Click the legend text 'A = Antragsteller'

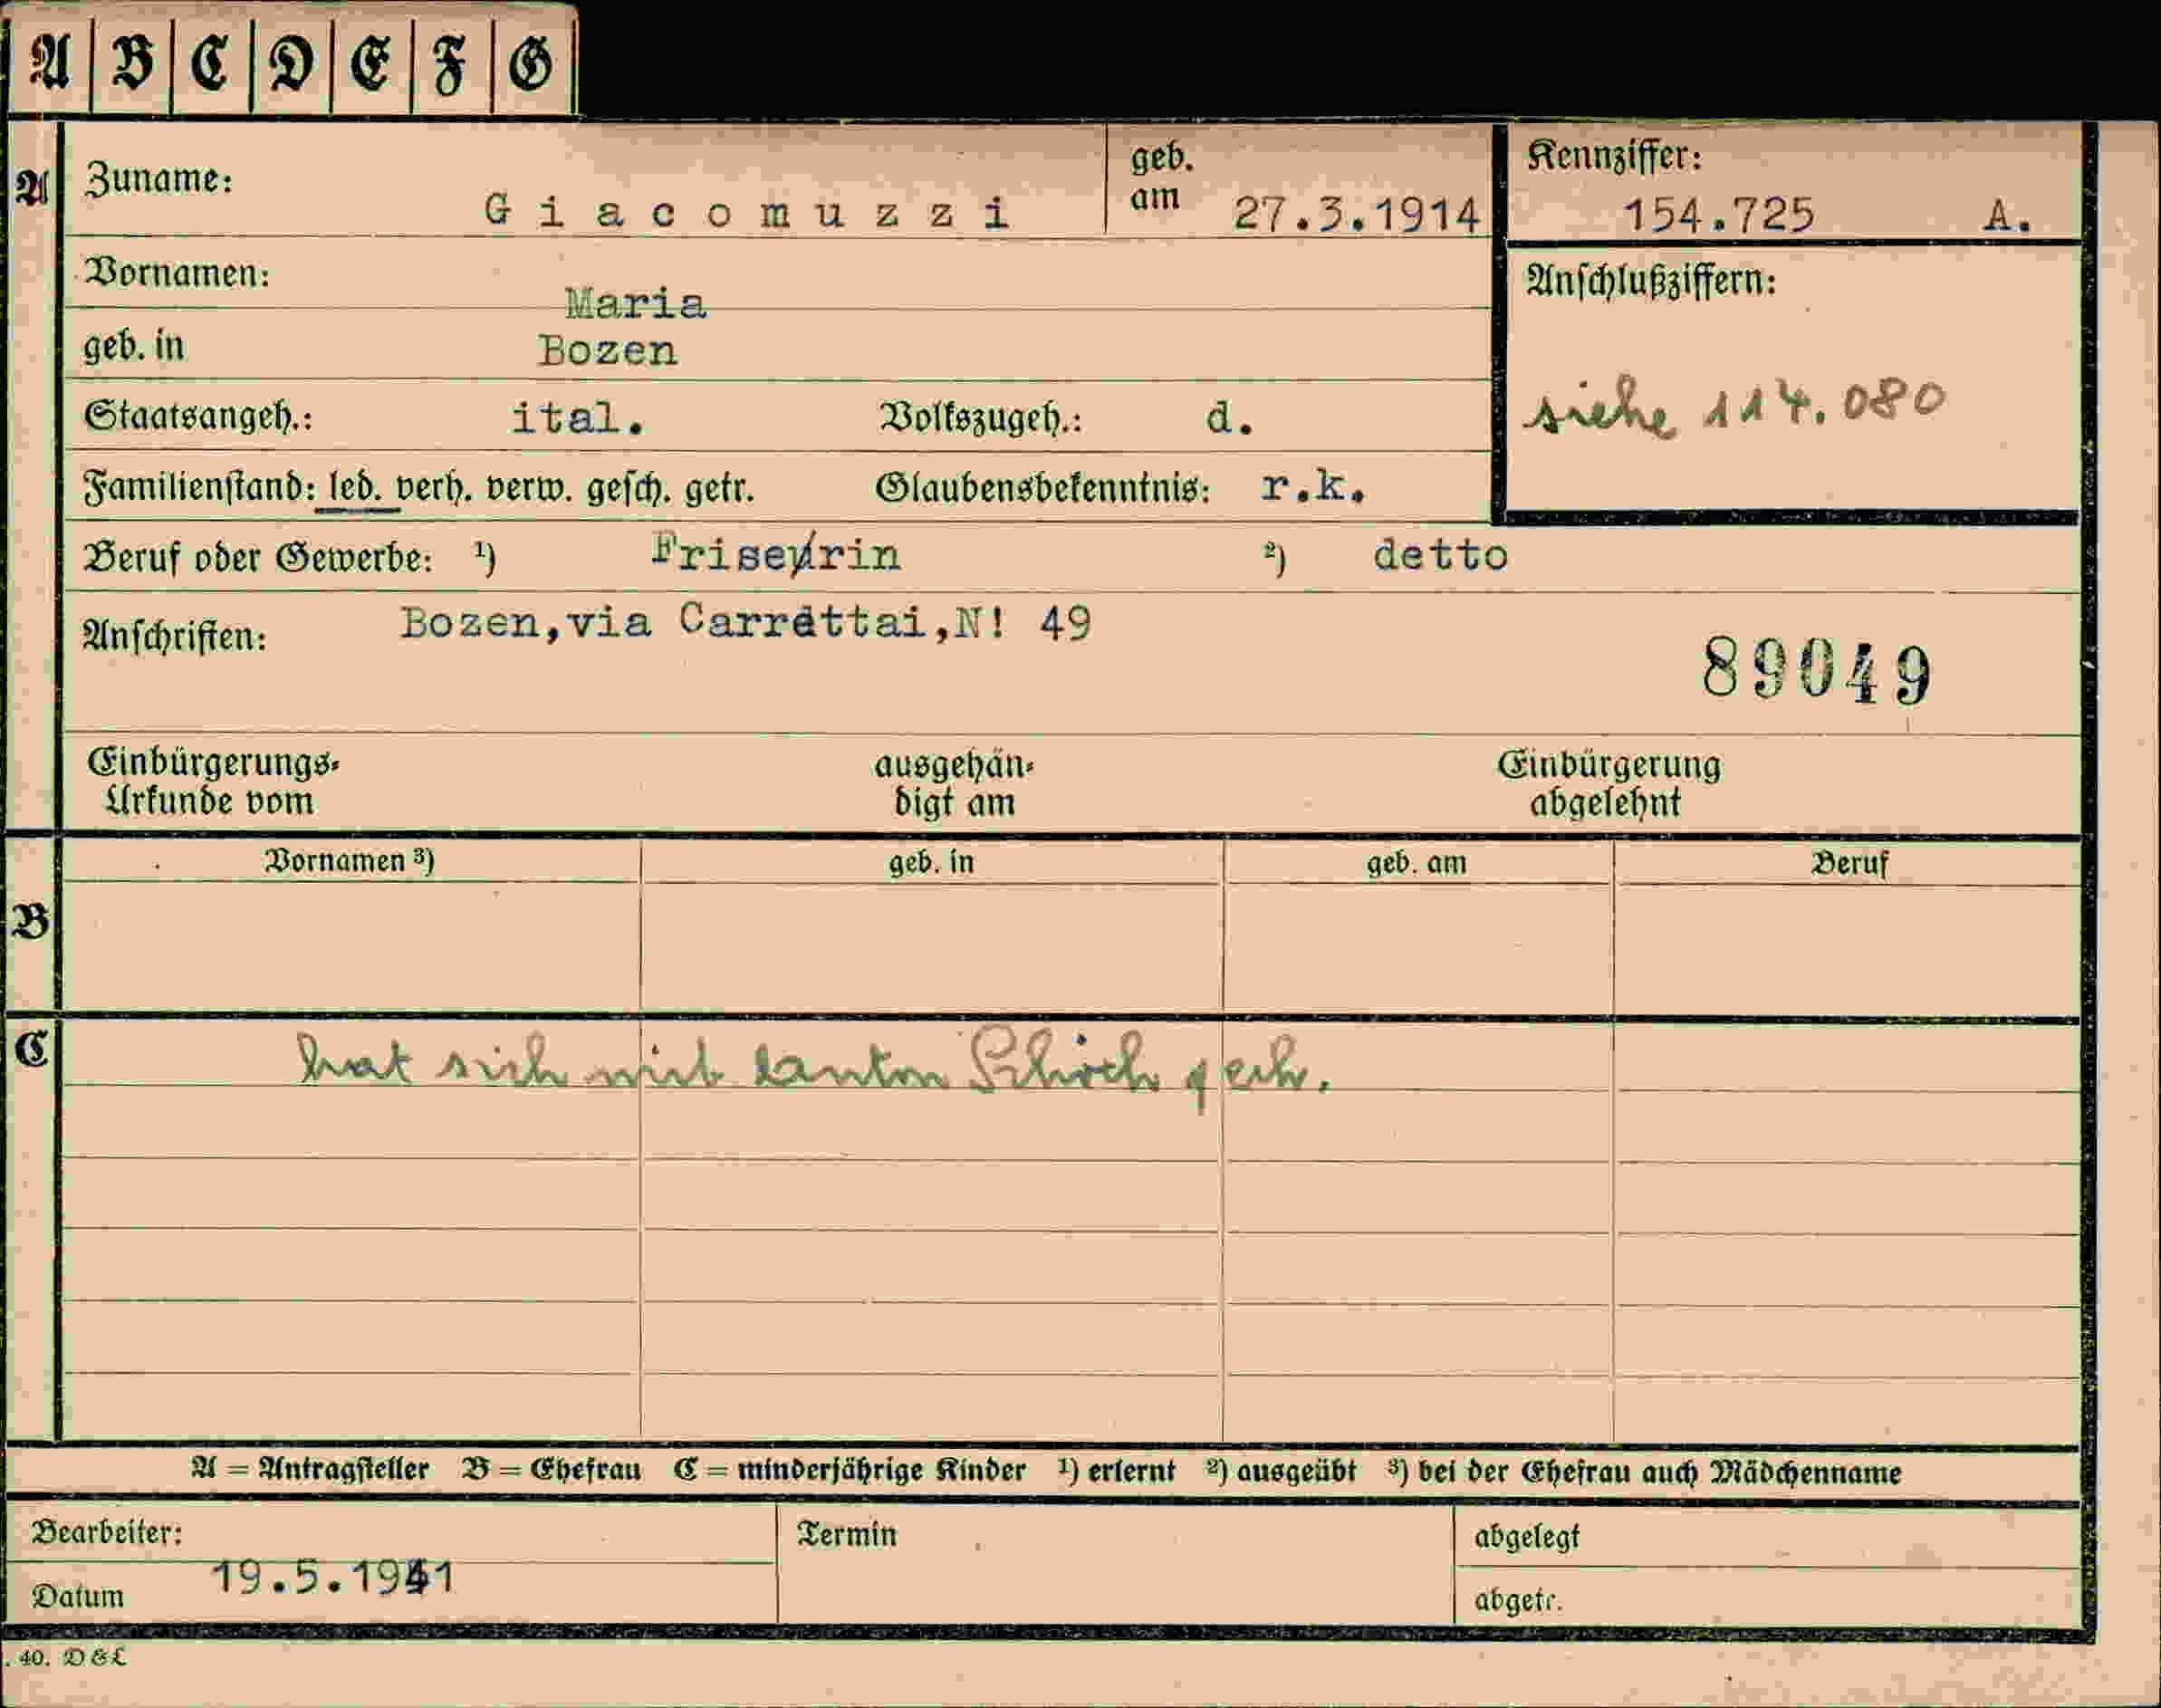click(310, 1469)
